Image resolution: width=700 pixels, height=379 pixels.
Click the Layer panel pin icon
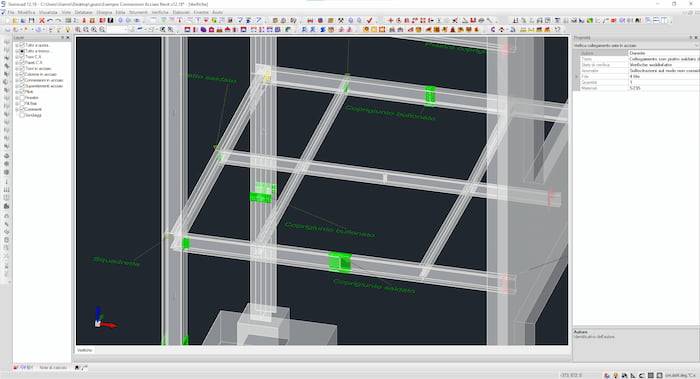point(62,37)
